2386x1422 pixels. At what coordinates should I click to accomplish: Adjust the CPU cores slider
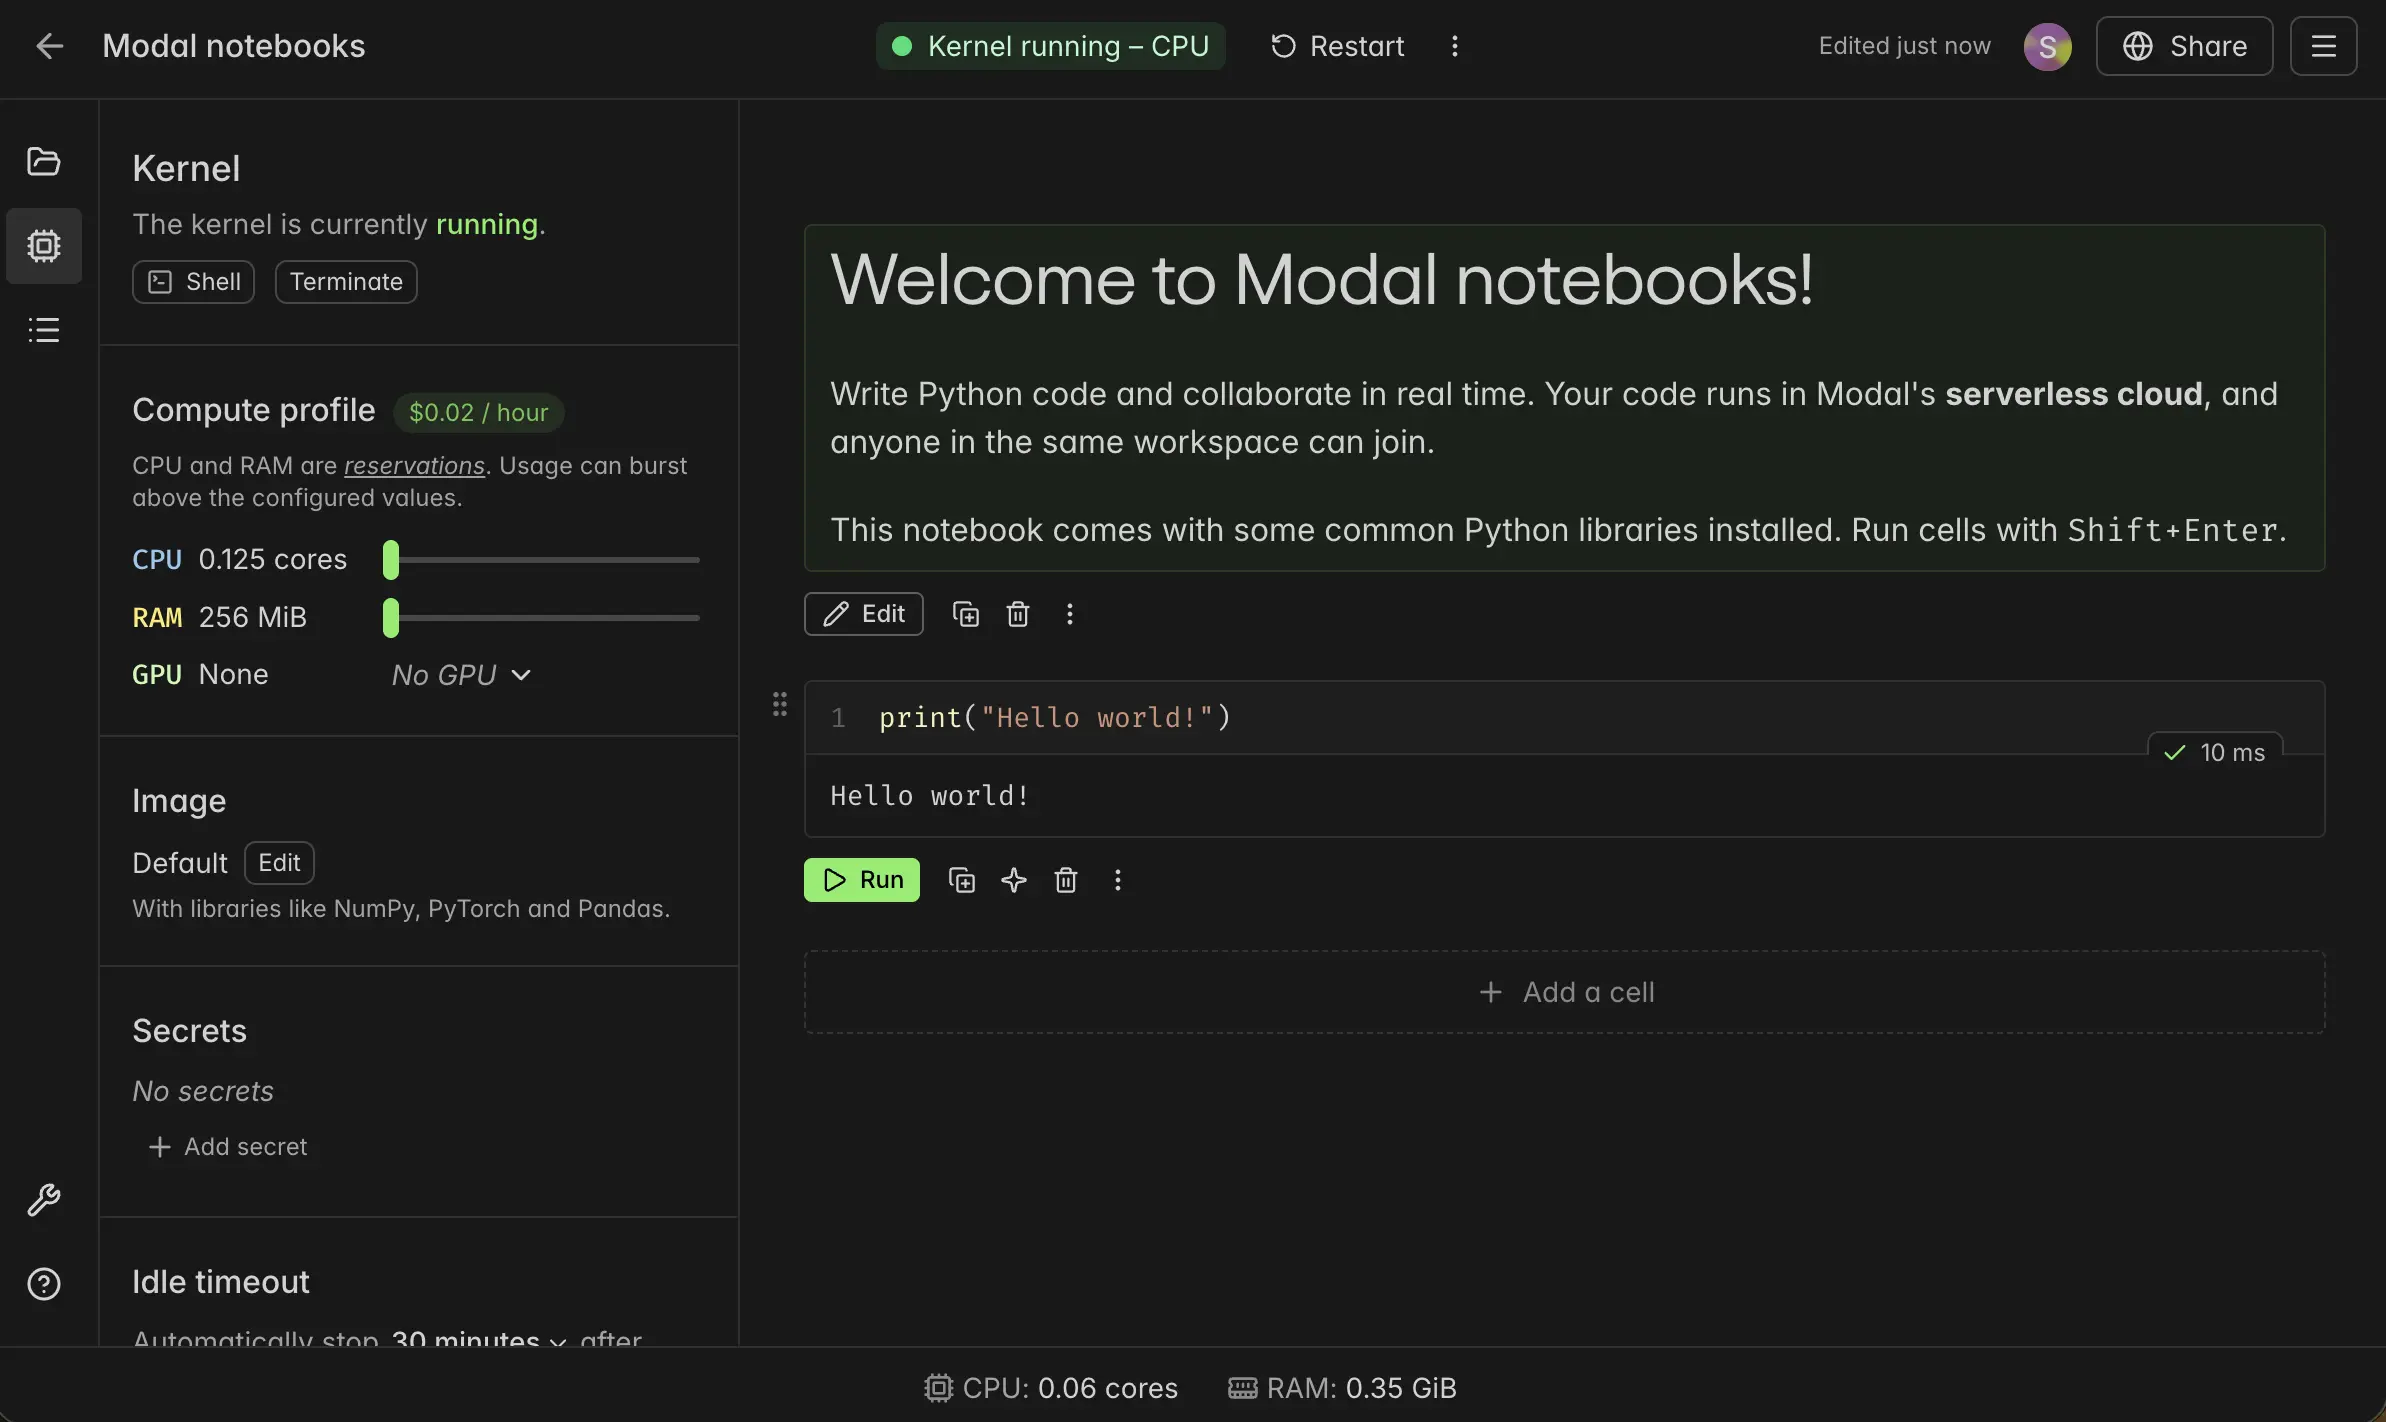[x=541, y=560]
